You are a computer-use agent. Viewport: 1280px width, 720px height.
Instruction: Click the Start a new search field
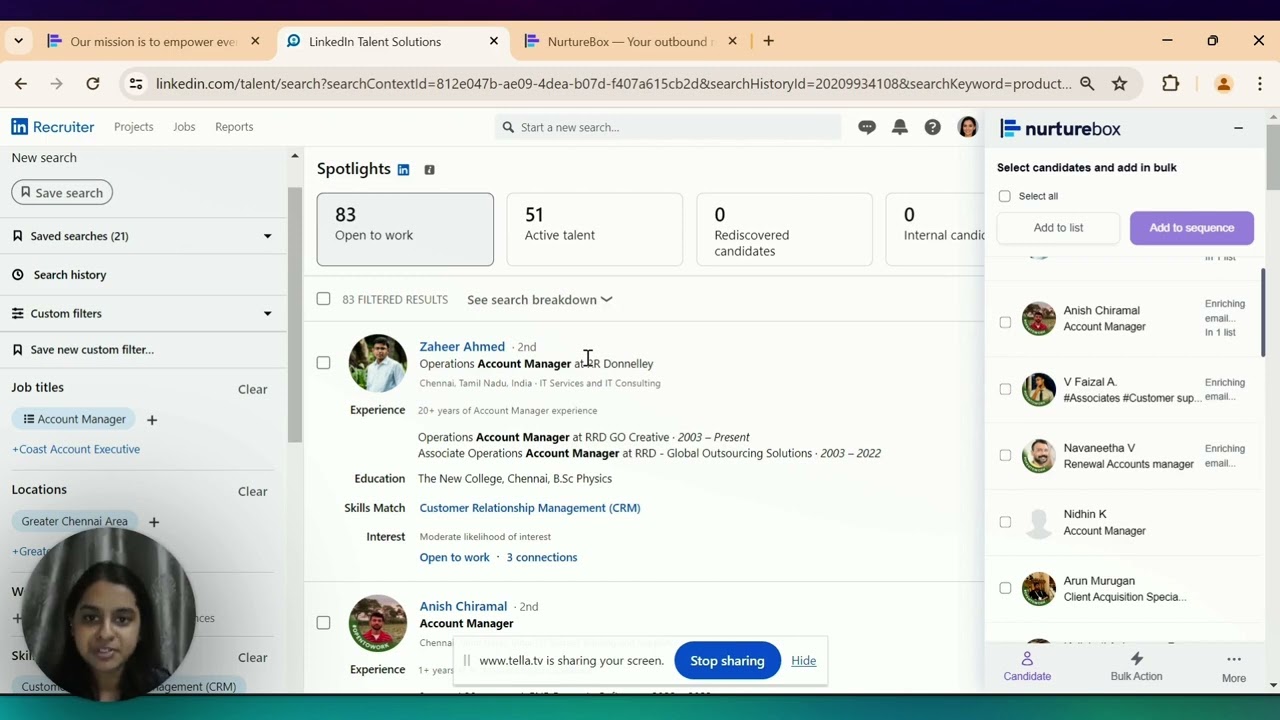[x=668, y=127]
